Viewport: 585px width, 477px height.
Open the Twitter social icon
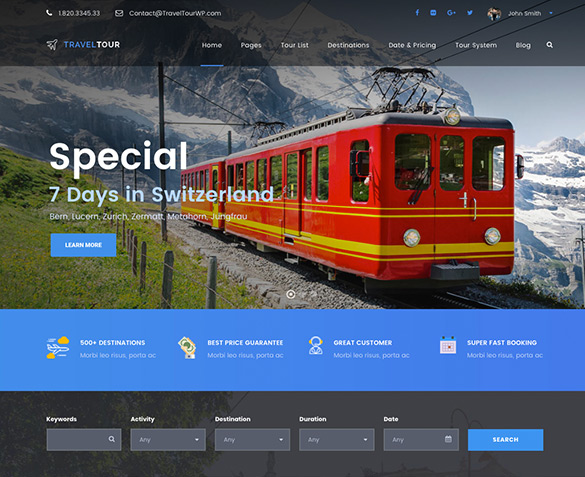[x=470, y=13]
